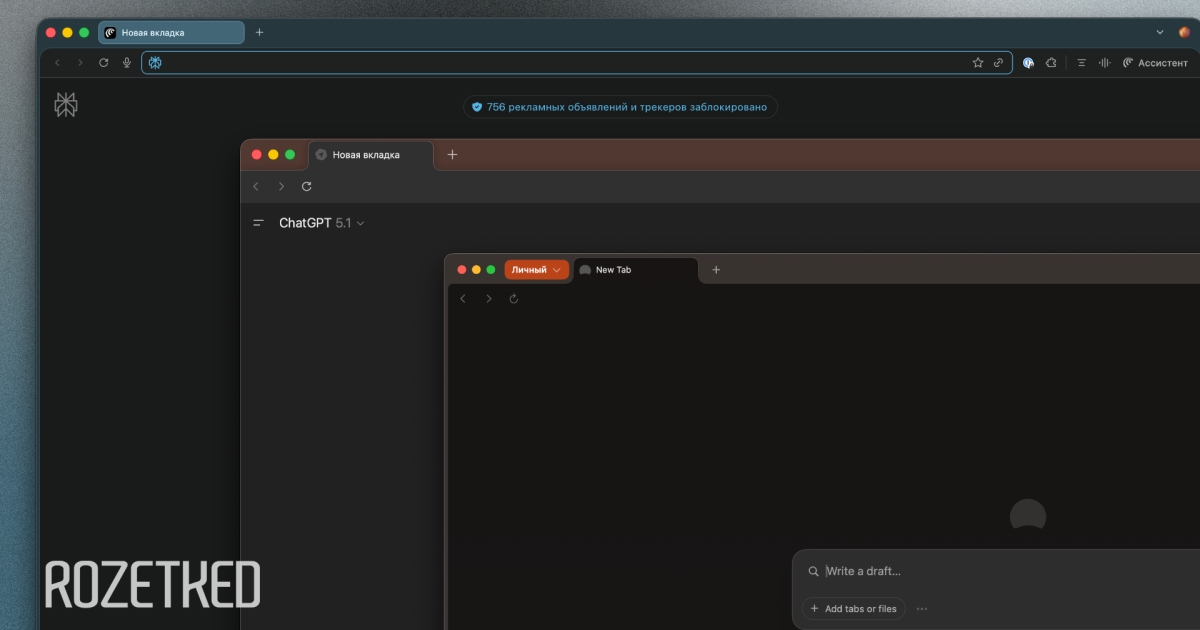Reload the page in the ChatGPT Atlas window

coord(307,187)
